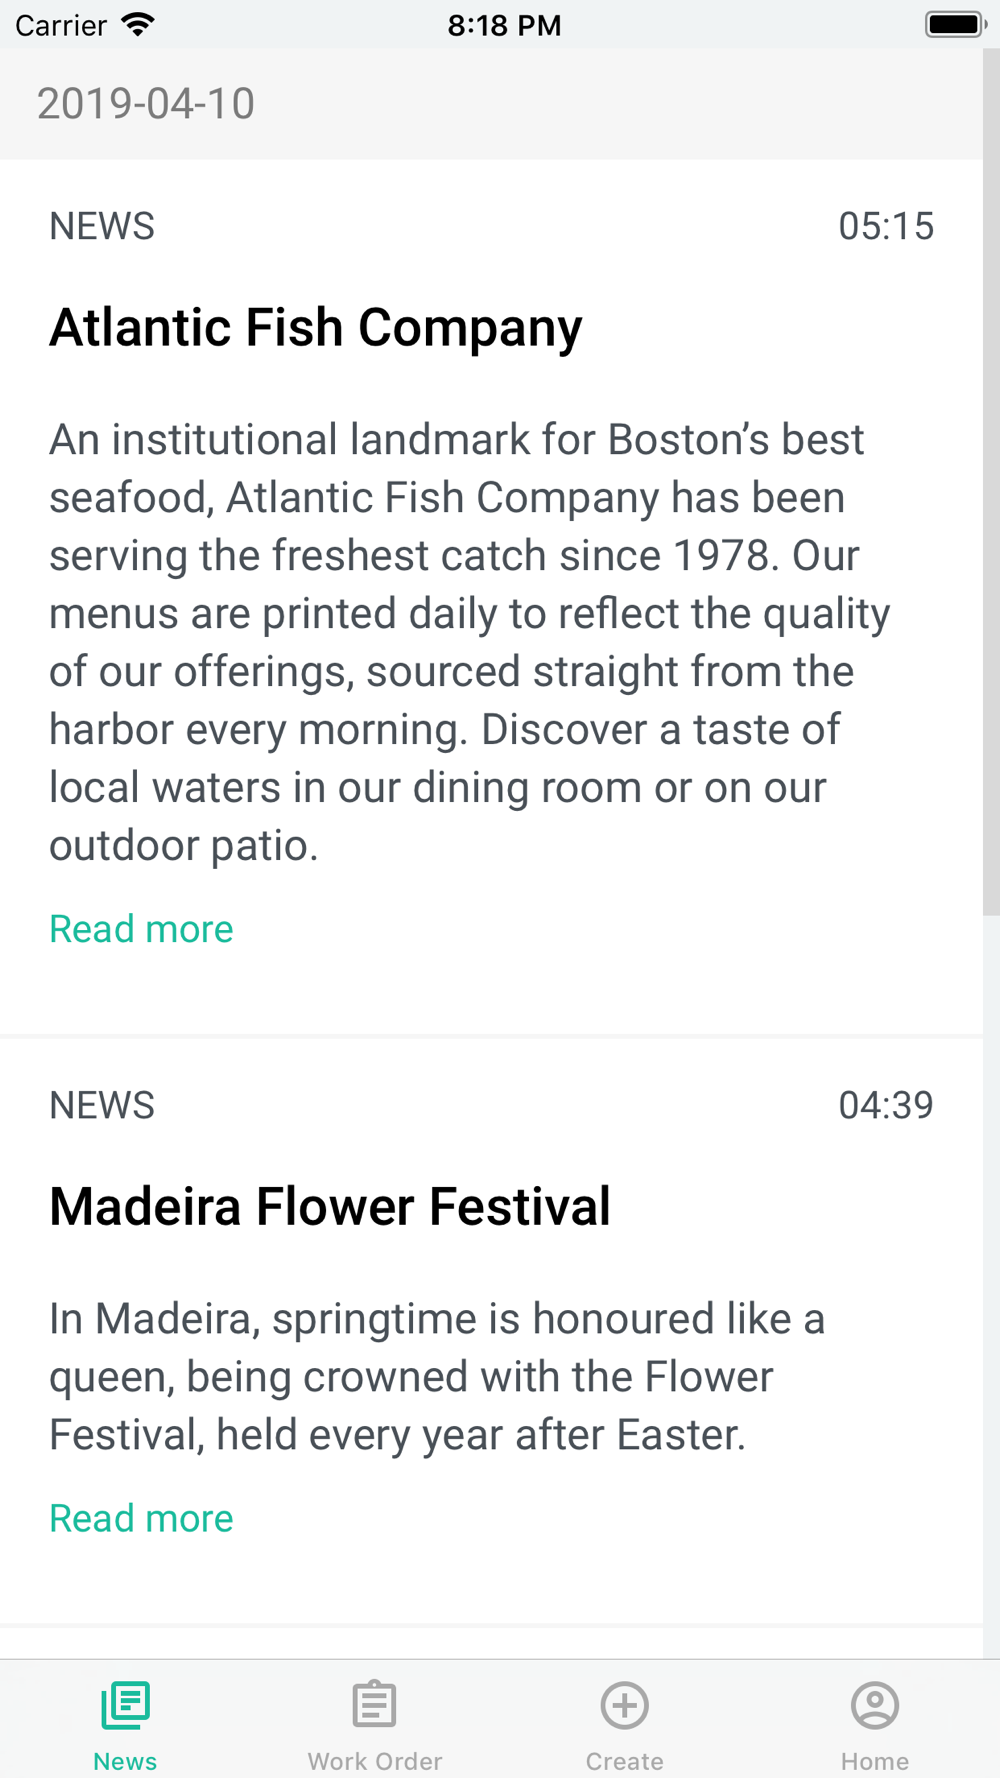Open the Work Order clipboard icon
This screenshot has width=1000, height=1778.
coord(375,1705)
